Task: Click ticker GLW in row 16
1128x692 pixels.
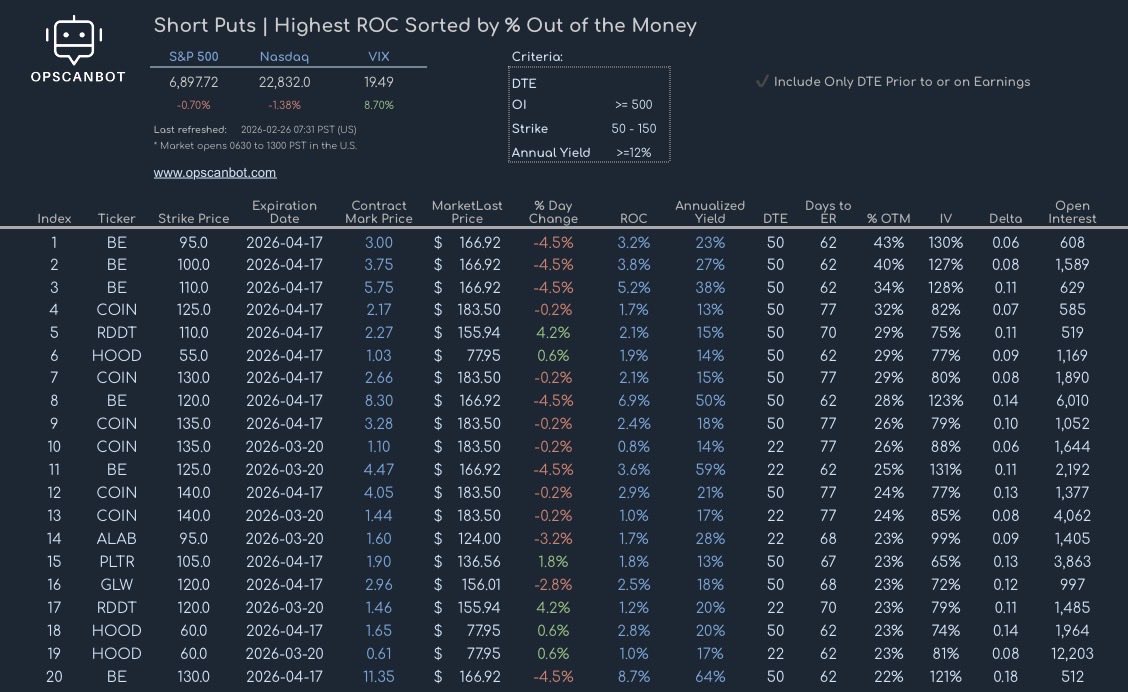Action: (117, 584)
